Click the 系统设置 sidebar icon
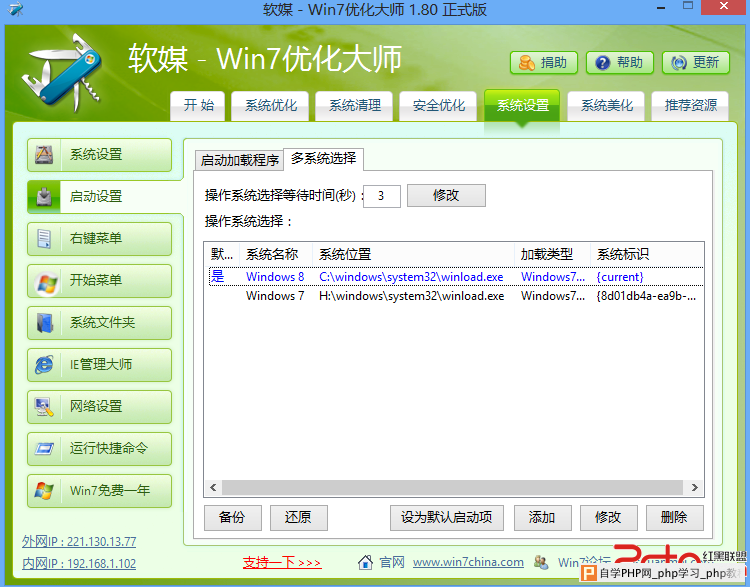 point(44,155)
